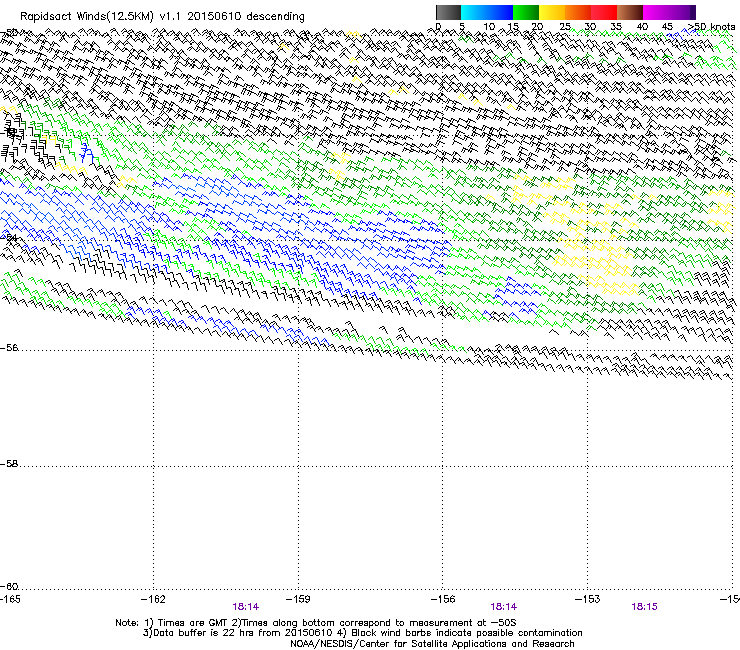Click the latitude label -58
The height and width of the screenshot is (650, 740).
coord(9,464)
